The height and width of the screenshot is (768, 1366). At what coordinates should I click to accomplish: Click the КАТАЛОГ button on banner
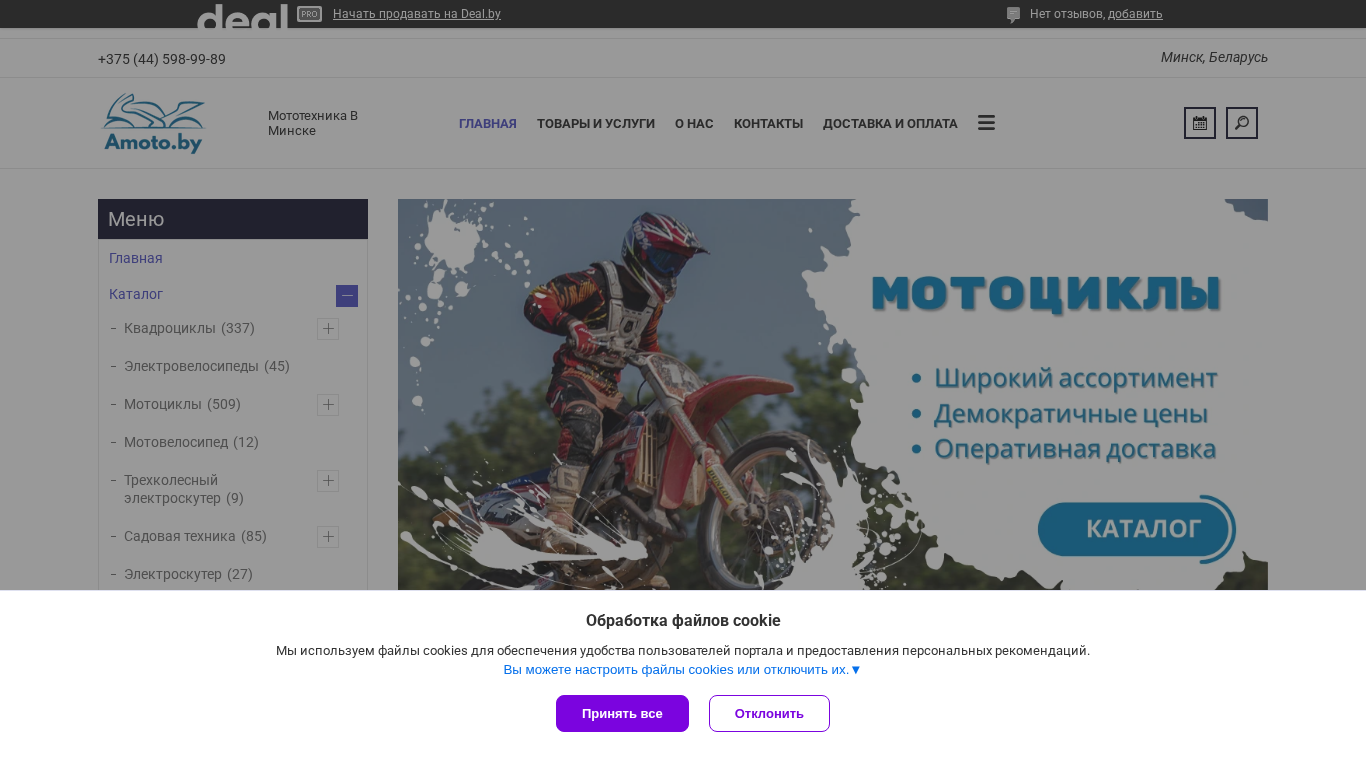click(x=1136, y=528)
